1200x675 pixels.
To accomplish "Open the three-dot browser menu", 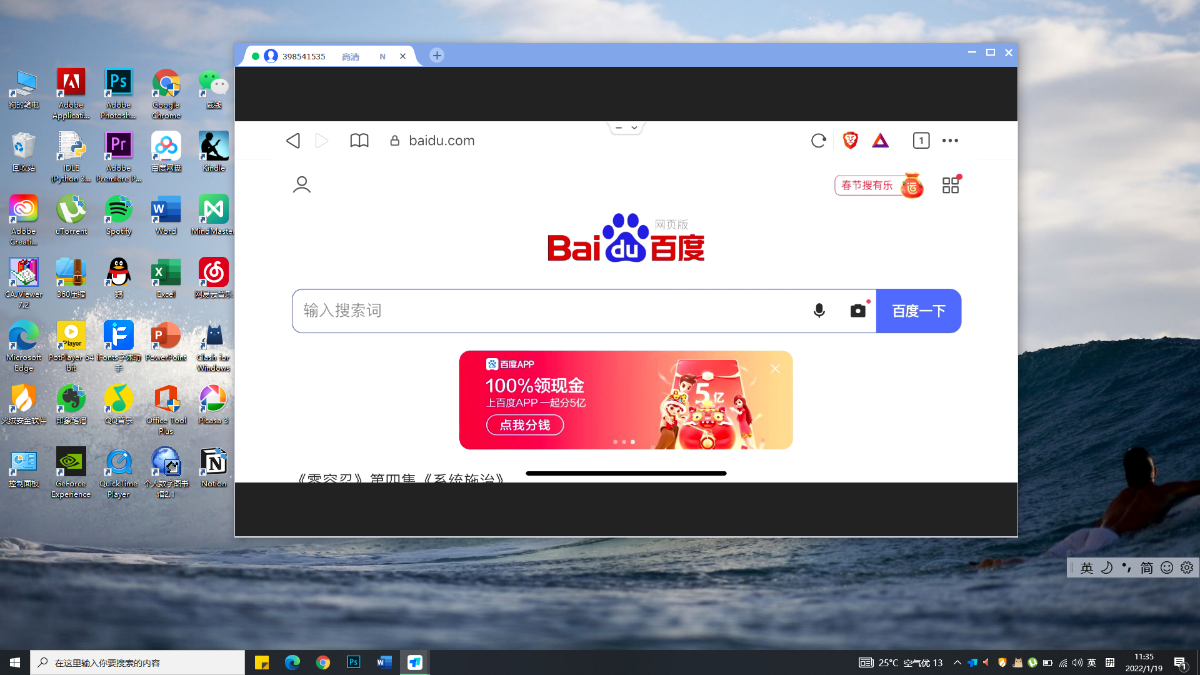I will 950,141.
